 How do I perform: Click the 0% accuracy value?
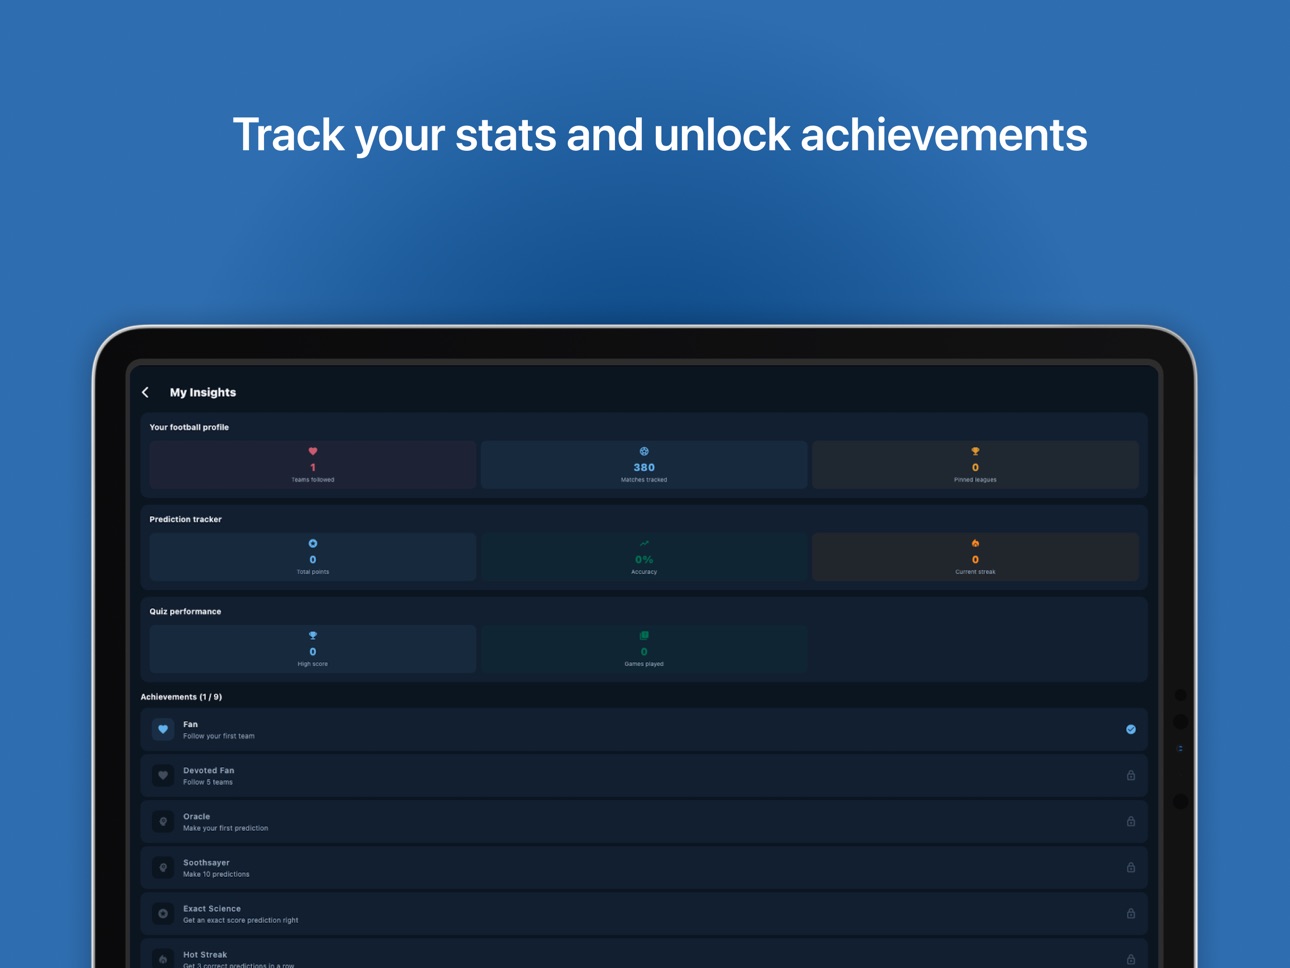point(644,559)
